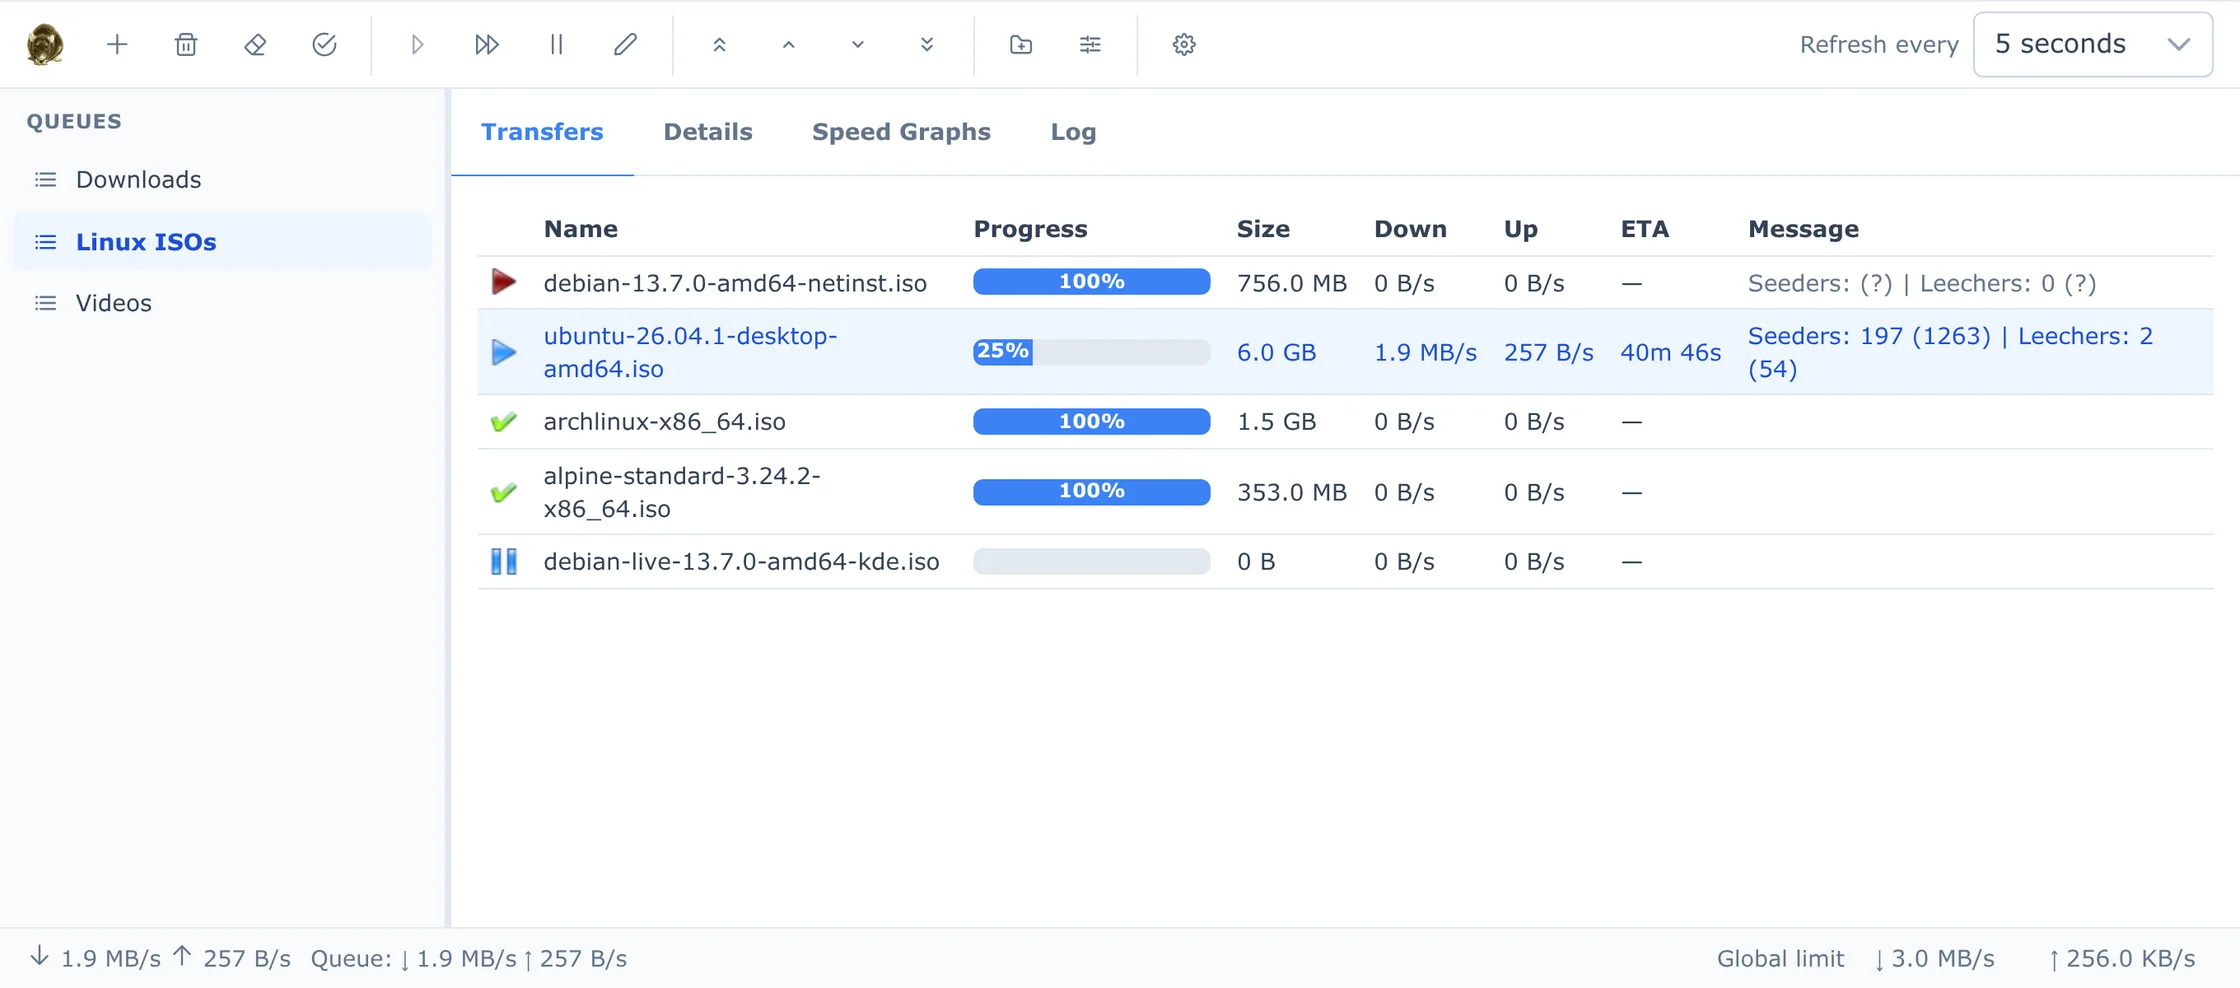2240x988 pixels.
Task: Sort by Up column header
Action: tap(1520, 229)
